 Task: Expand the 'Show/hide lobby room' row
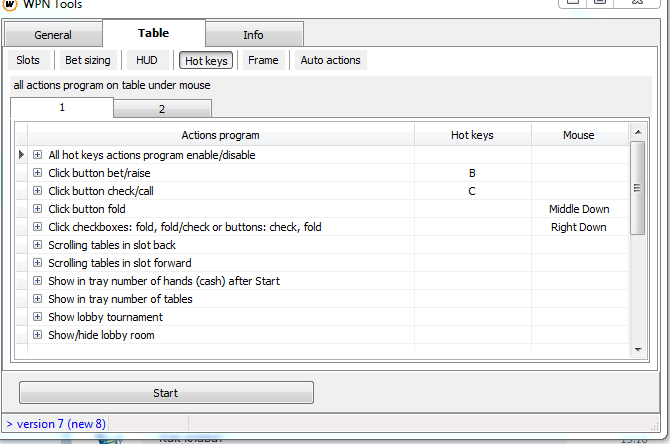pos(38,335)
